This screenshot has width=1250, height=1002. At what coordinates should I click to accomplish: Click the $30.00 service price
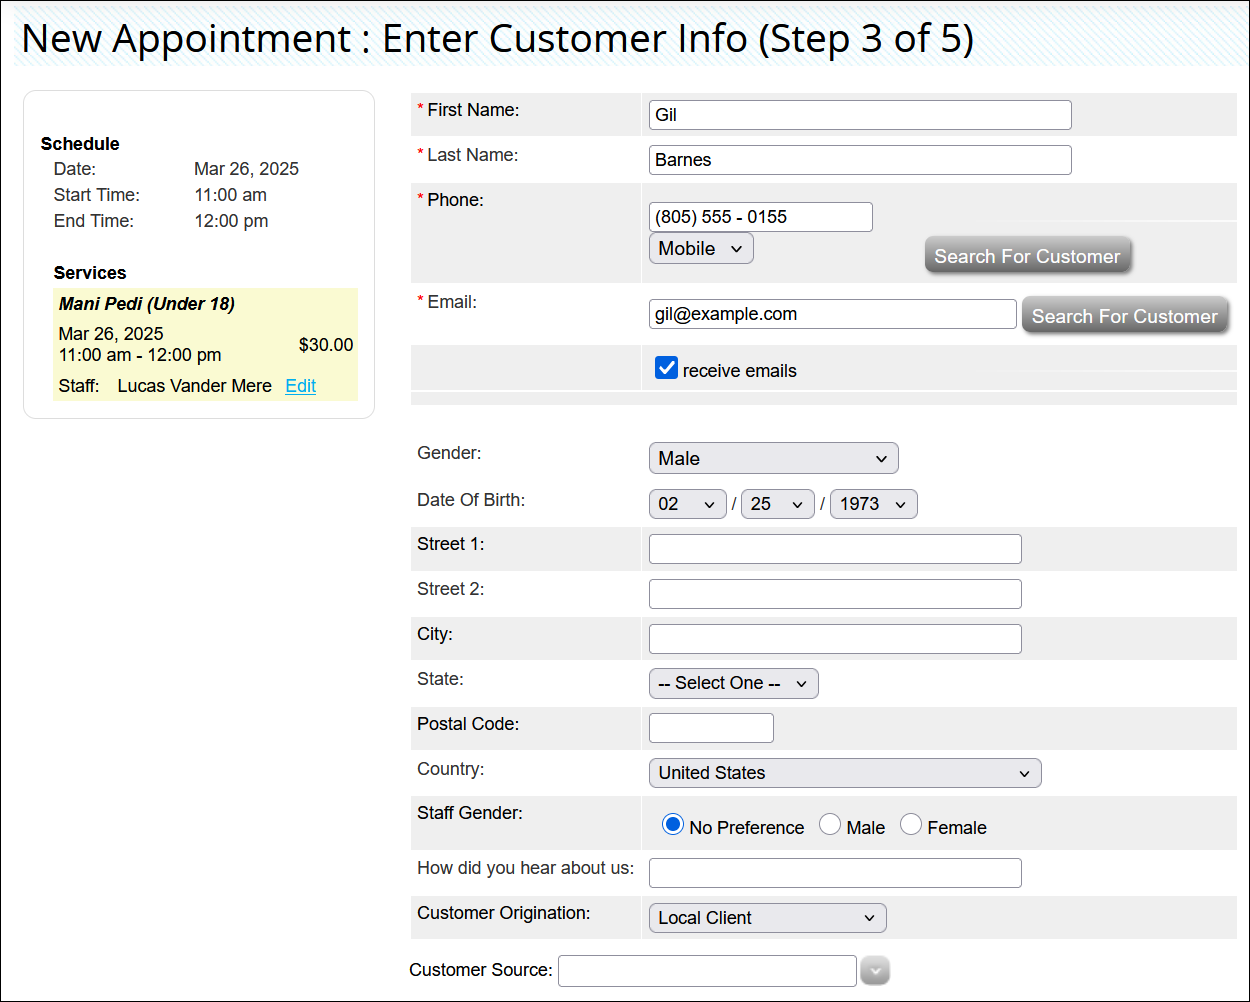pyautogui.click(x=326, y=345)
